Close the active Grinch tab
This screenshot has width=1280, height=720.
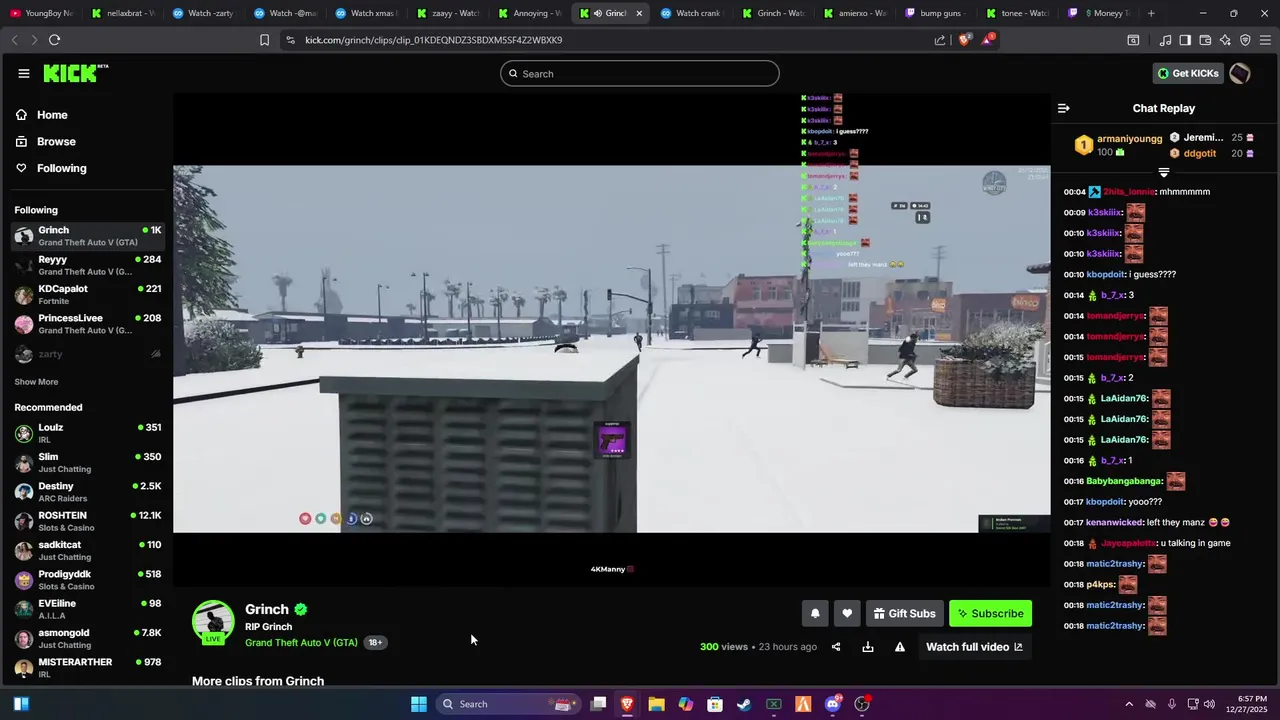[639, 13]
